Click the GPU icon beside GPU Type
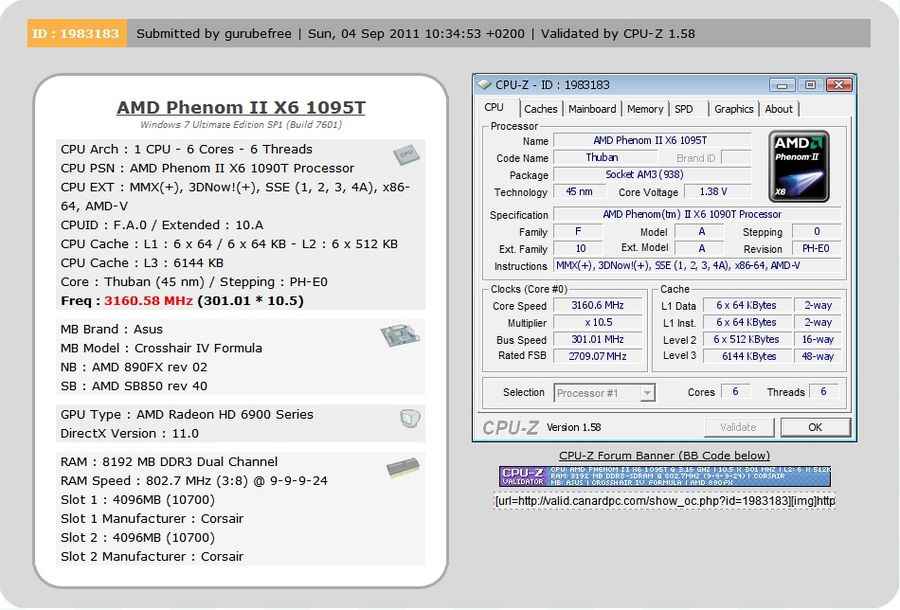 (x=408, y=418)
